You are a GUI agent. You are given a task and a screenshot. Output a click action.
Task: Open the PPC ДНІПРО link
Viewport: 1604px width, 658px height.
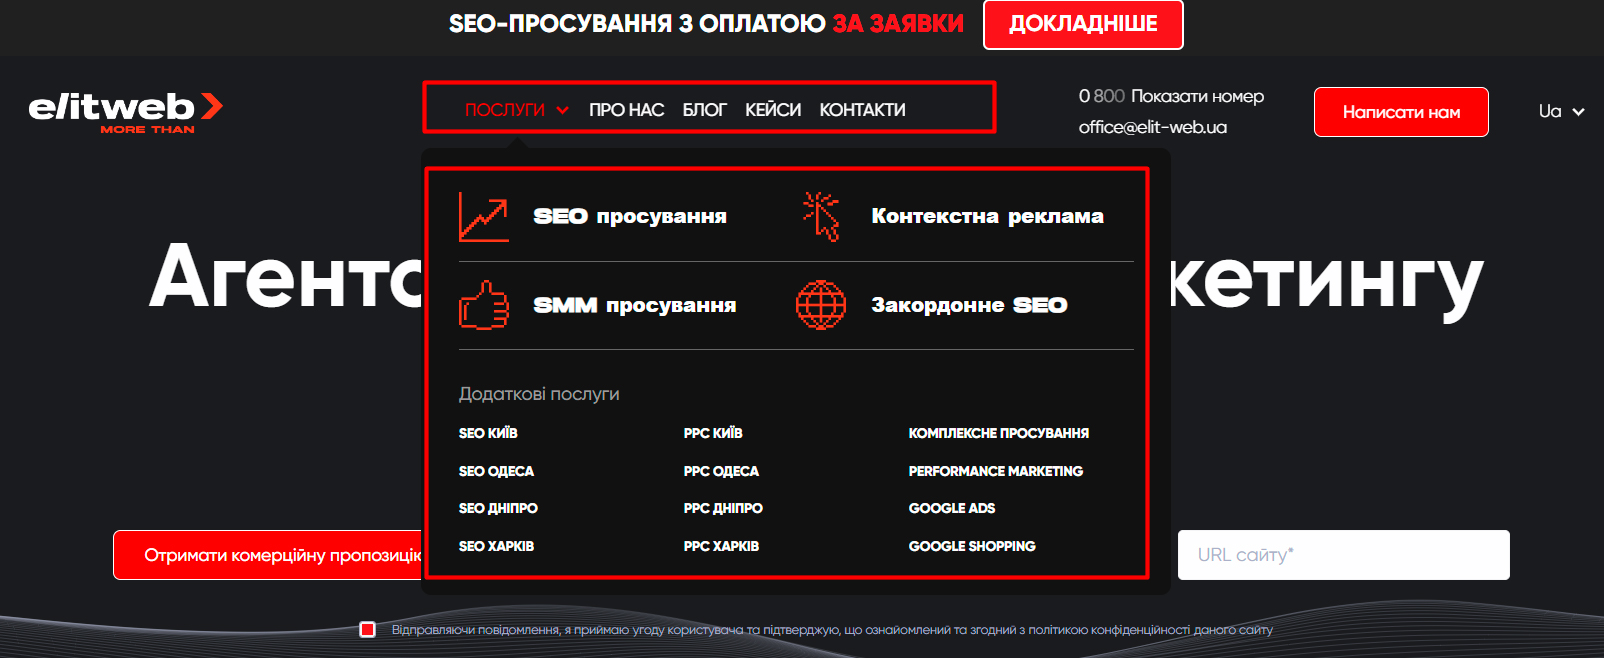click(723, 508)
